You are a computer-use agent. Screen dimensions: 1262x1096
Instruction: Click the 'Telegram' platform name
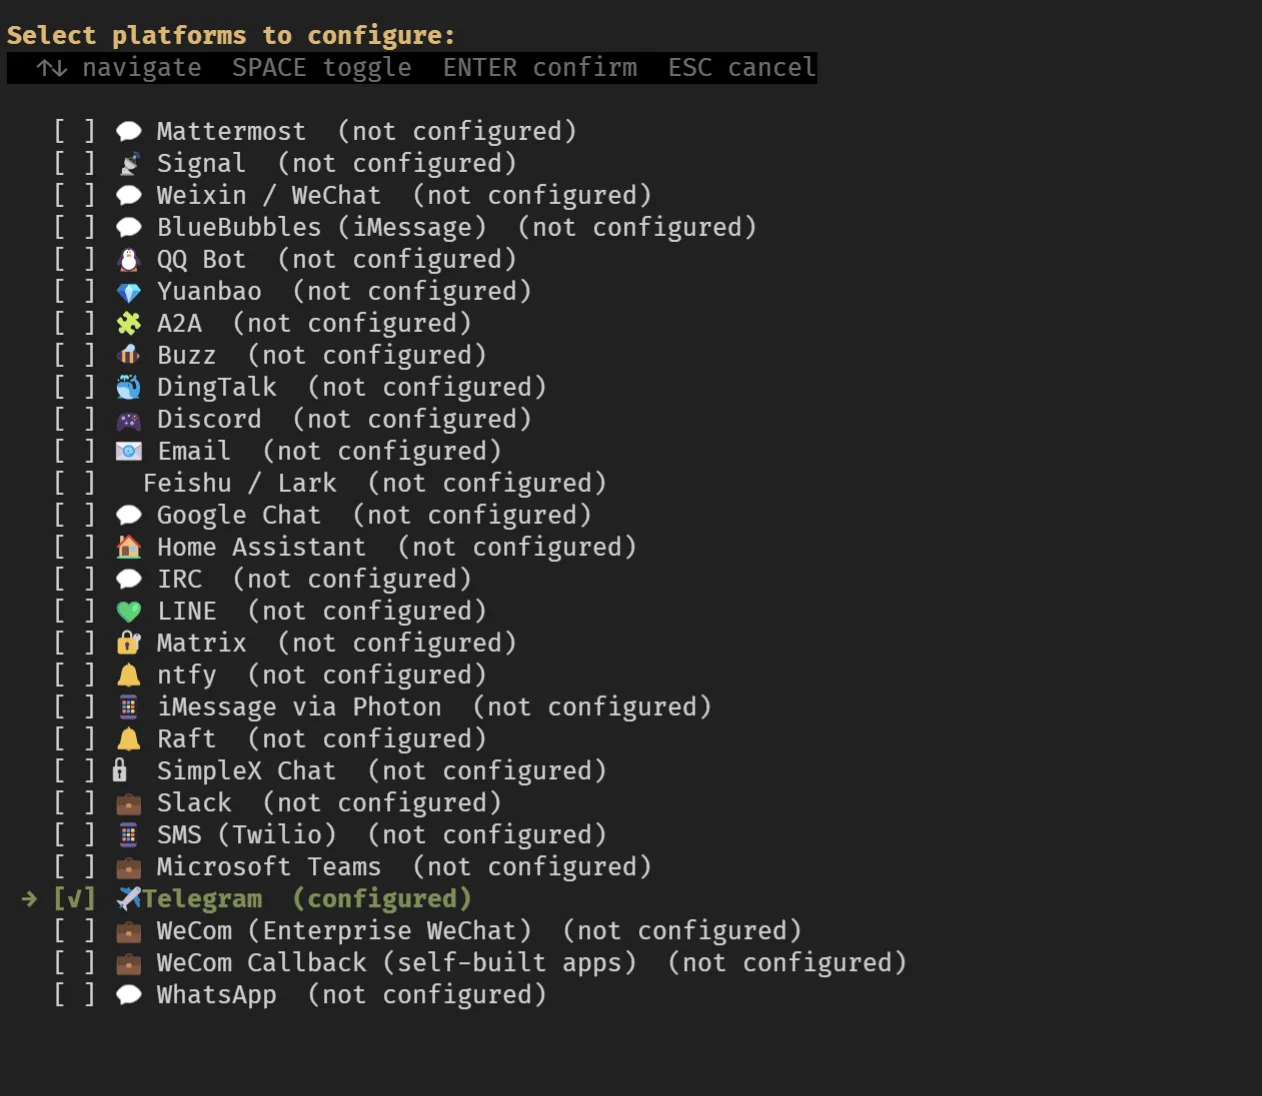click(202, 899)
